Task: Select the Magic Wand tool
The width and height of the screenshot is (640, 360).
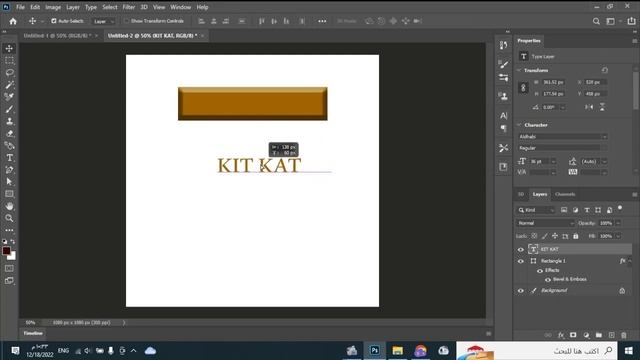Action: (9, 85)
